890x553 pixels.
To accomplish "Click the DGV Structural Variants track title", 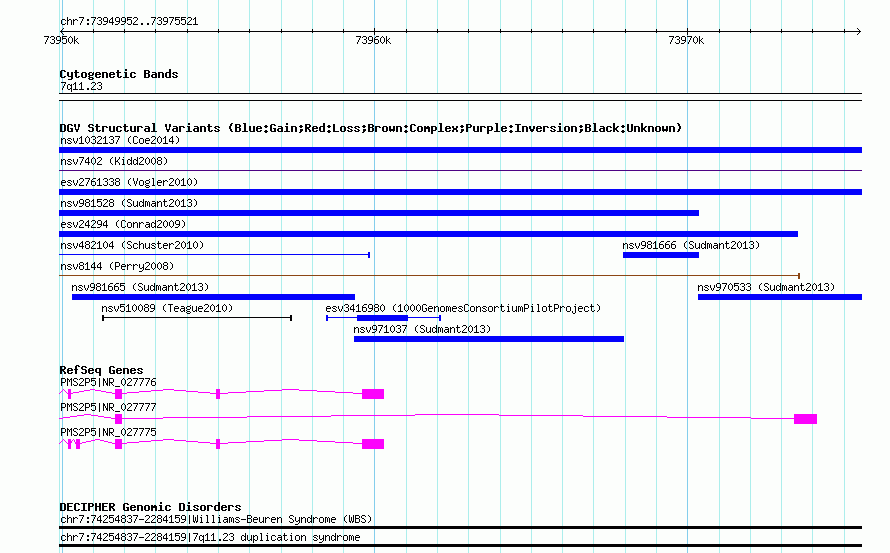I will point(371,128).
